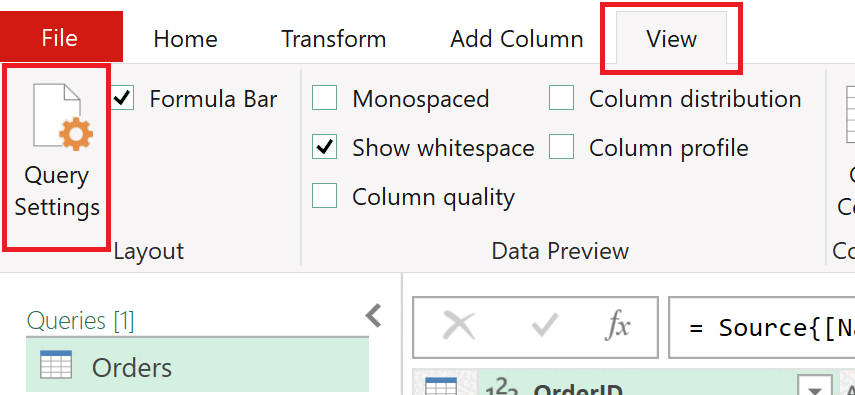Enable Column distribution checkbox

point(562,99)
